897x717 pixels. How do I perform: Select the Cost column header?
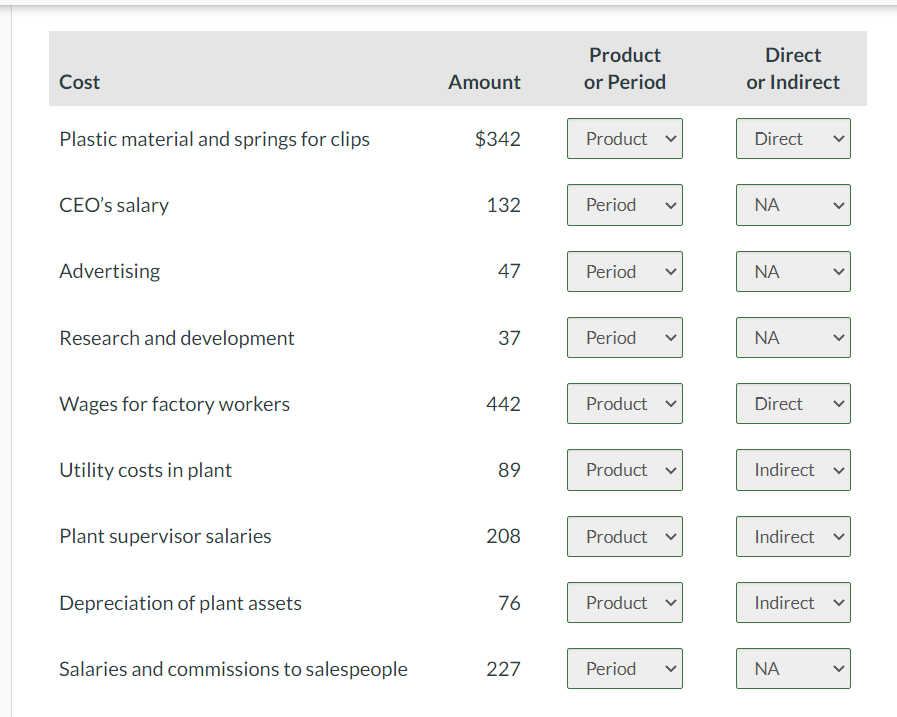pyautogui.click(x=79, y=82)
